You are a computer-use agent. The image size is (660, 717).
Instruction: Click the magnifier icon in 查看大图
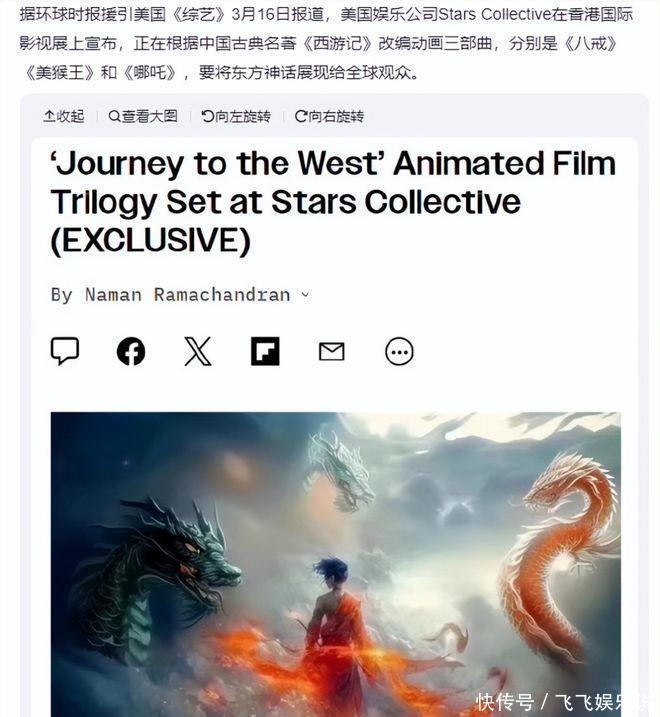[x=114, y=116]
